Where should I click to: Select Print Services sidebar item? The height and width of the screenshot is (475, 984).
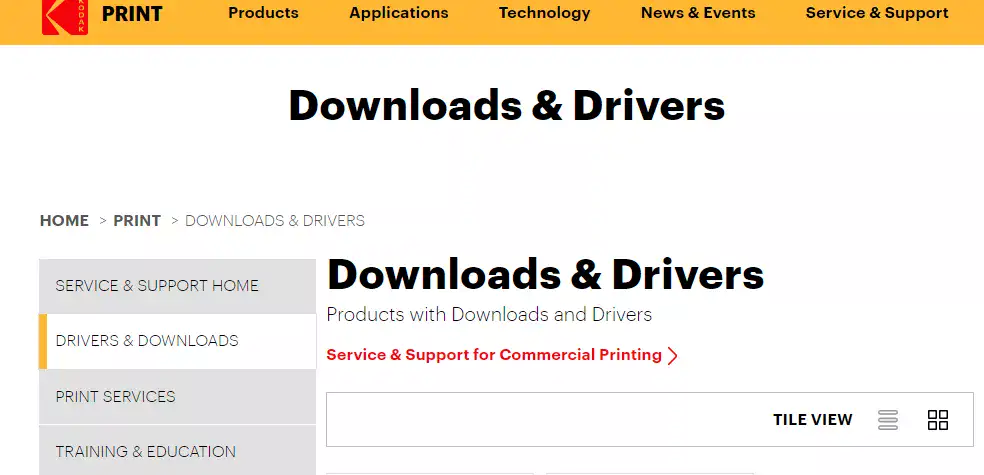[178, 397]
